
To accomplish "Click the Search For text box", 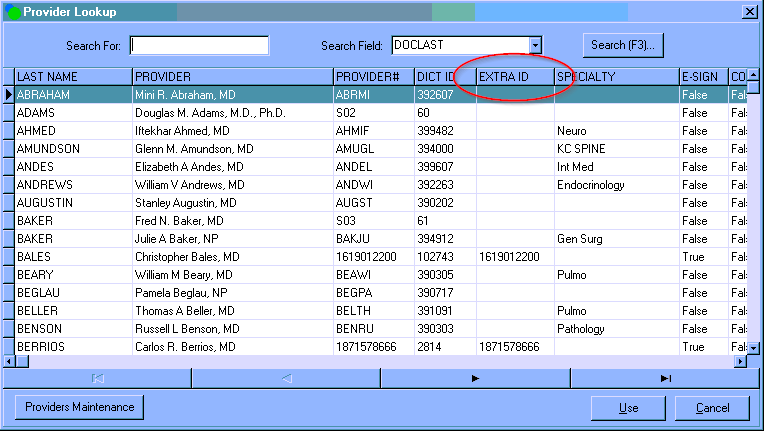I will click(199, 45).
